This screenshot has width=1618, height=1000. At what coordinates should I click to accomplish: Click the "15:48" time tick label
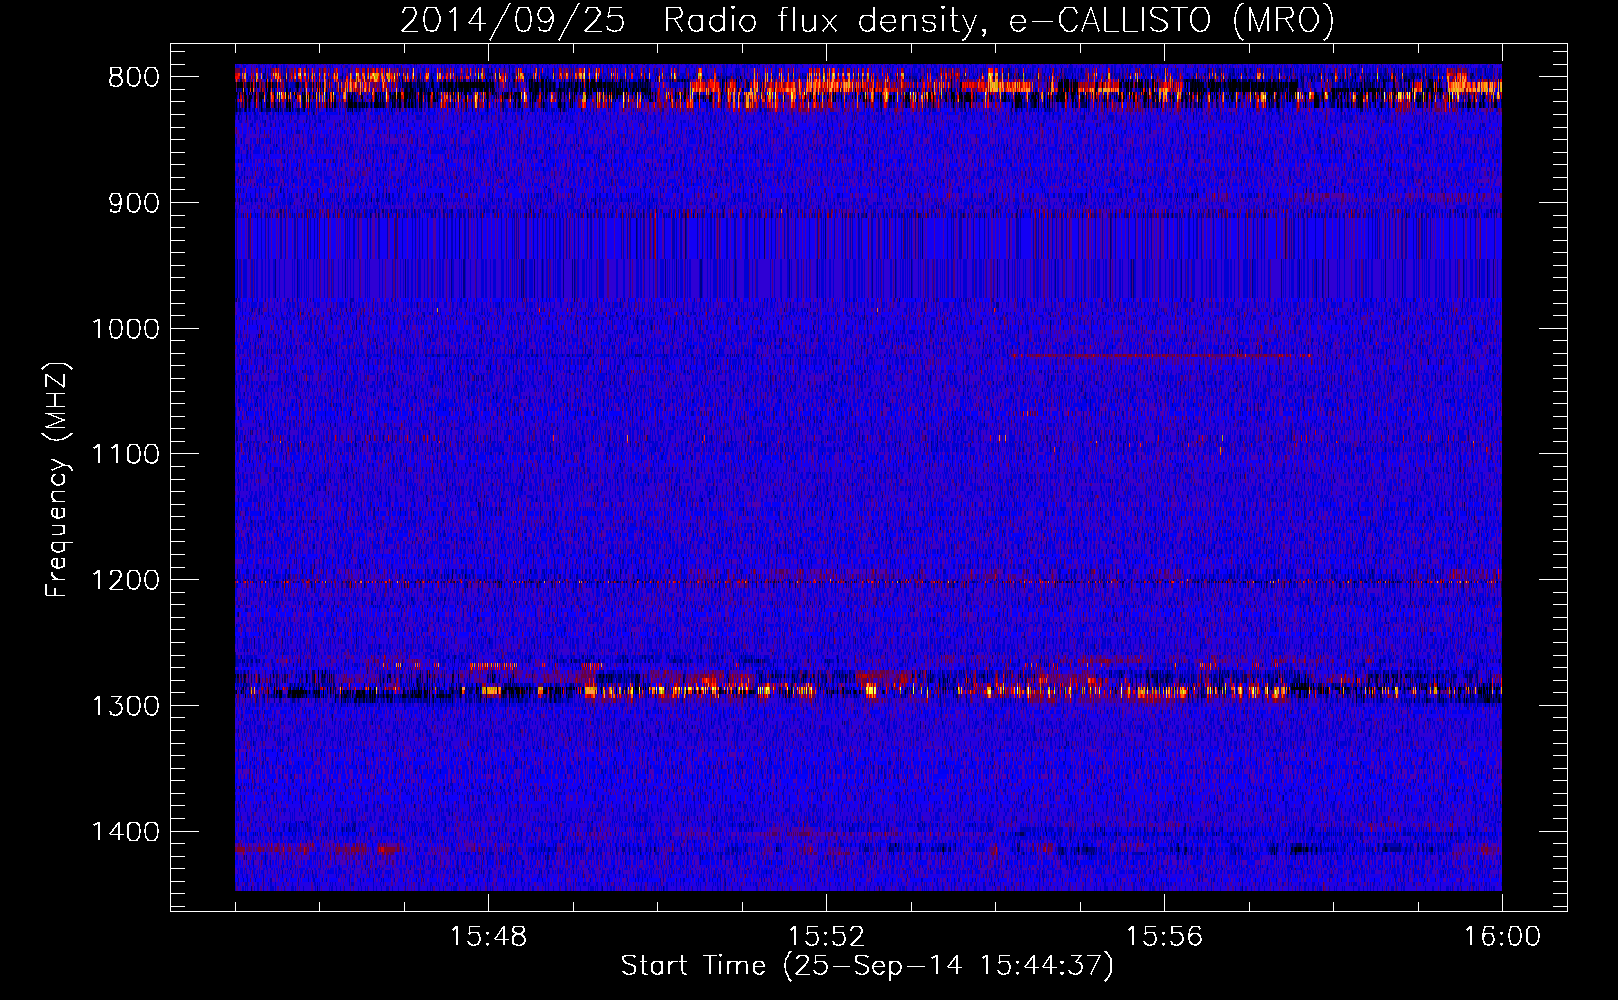488,937
